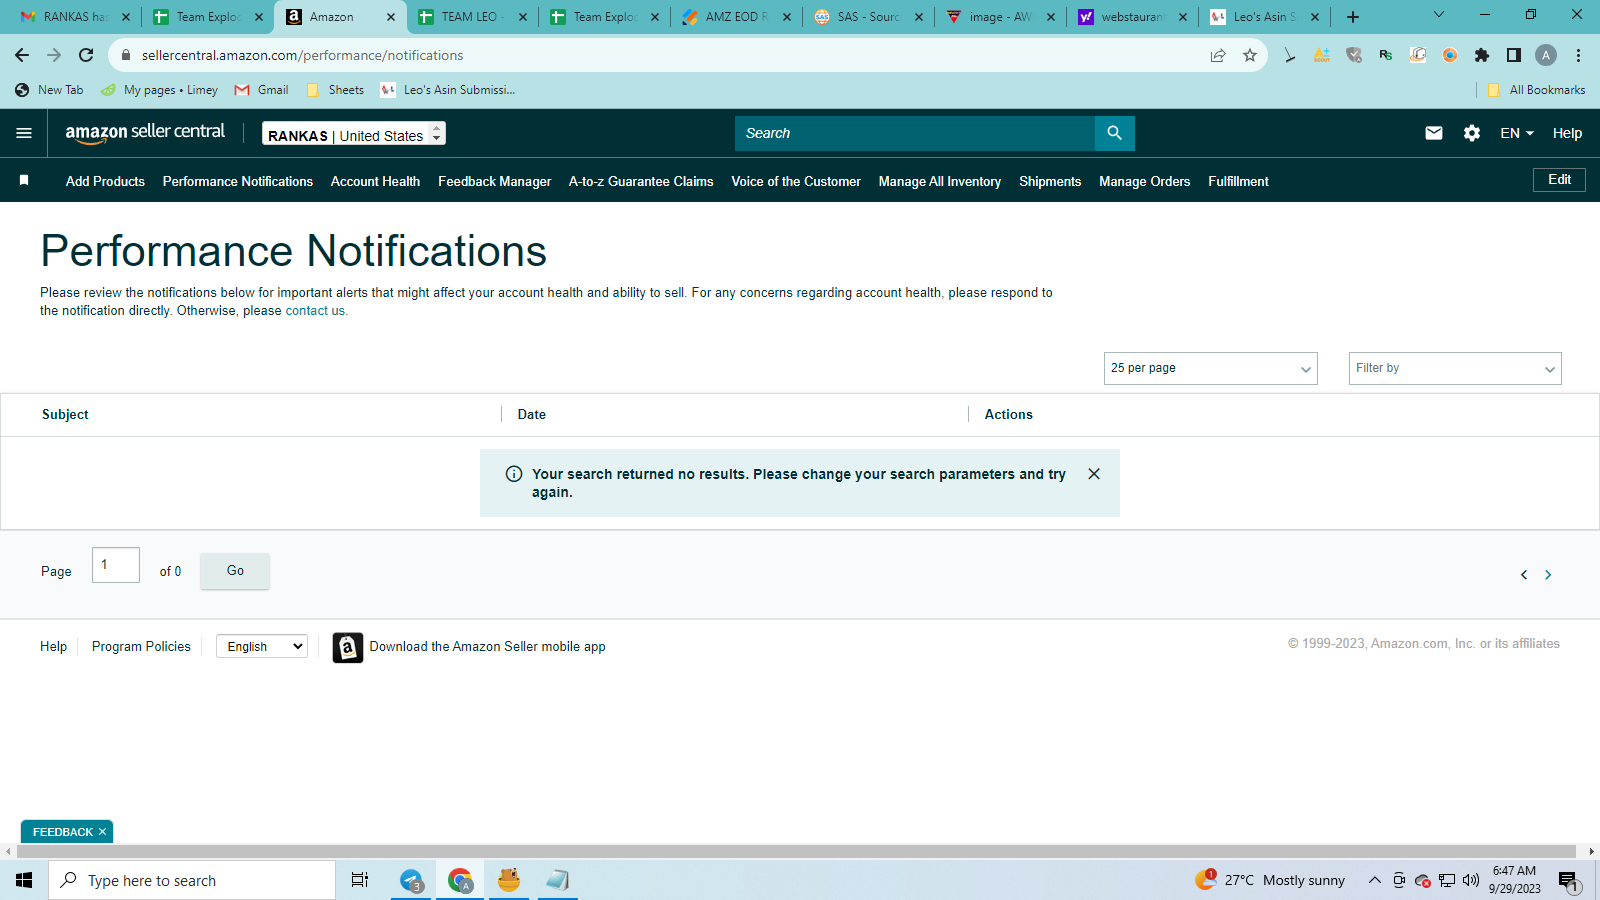Open the EN language dropdown
This screenshot has height=900, width=1600.
pos(1517,133)
